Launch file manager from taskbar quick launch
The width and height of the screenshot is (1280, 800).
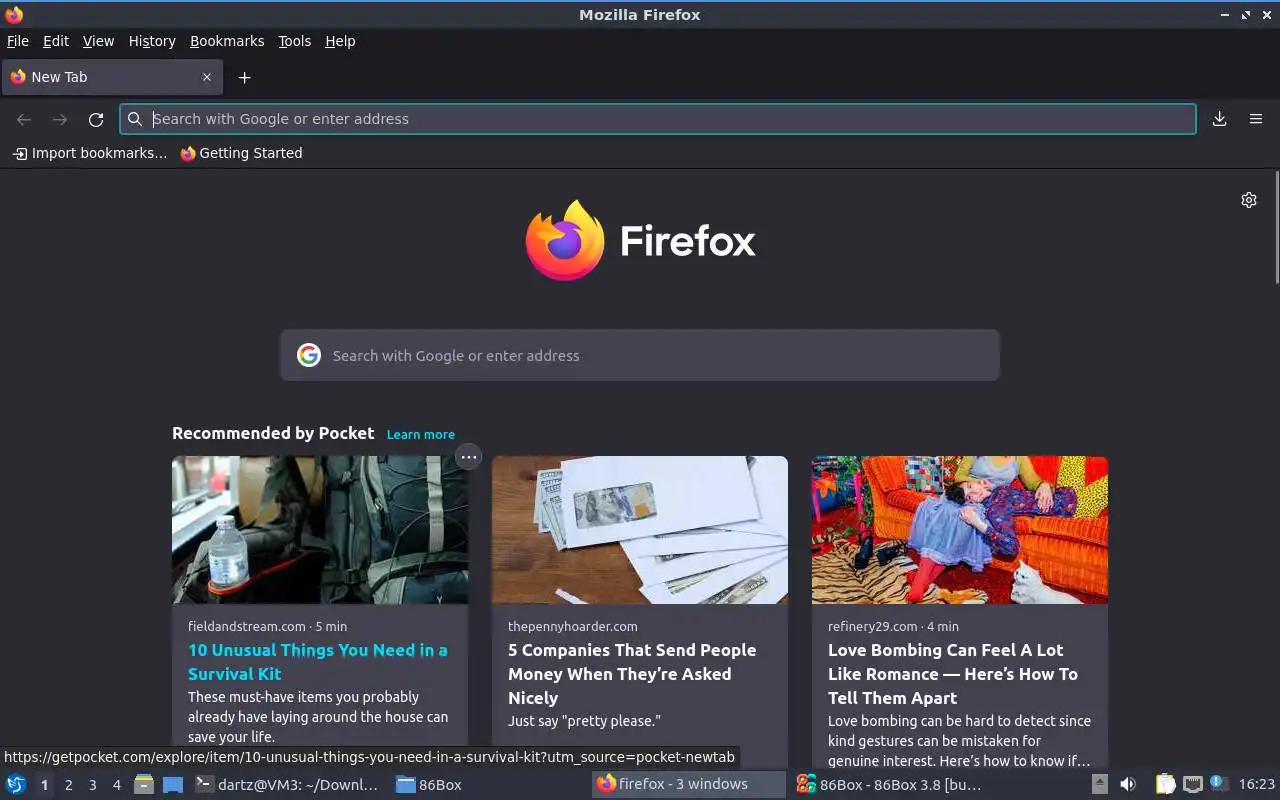(144, 785)
